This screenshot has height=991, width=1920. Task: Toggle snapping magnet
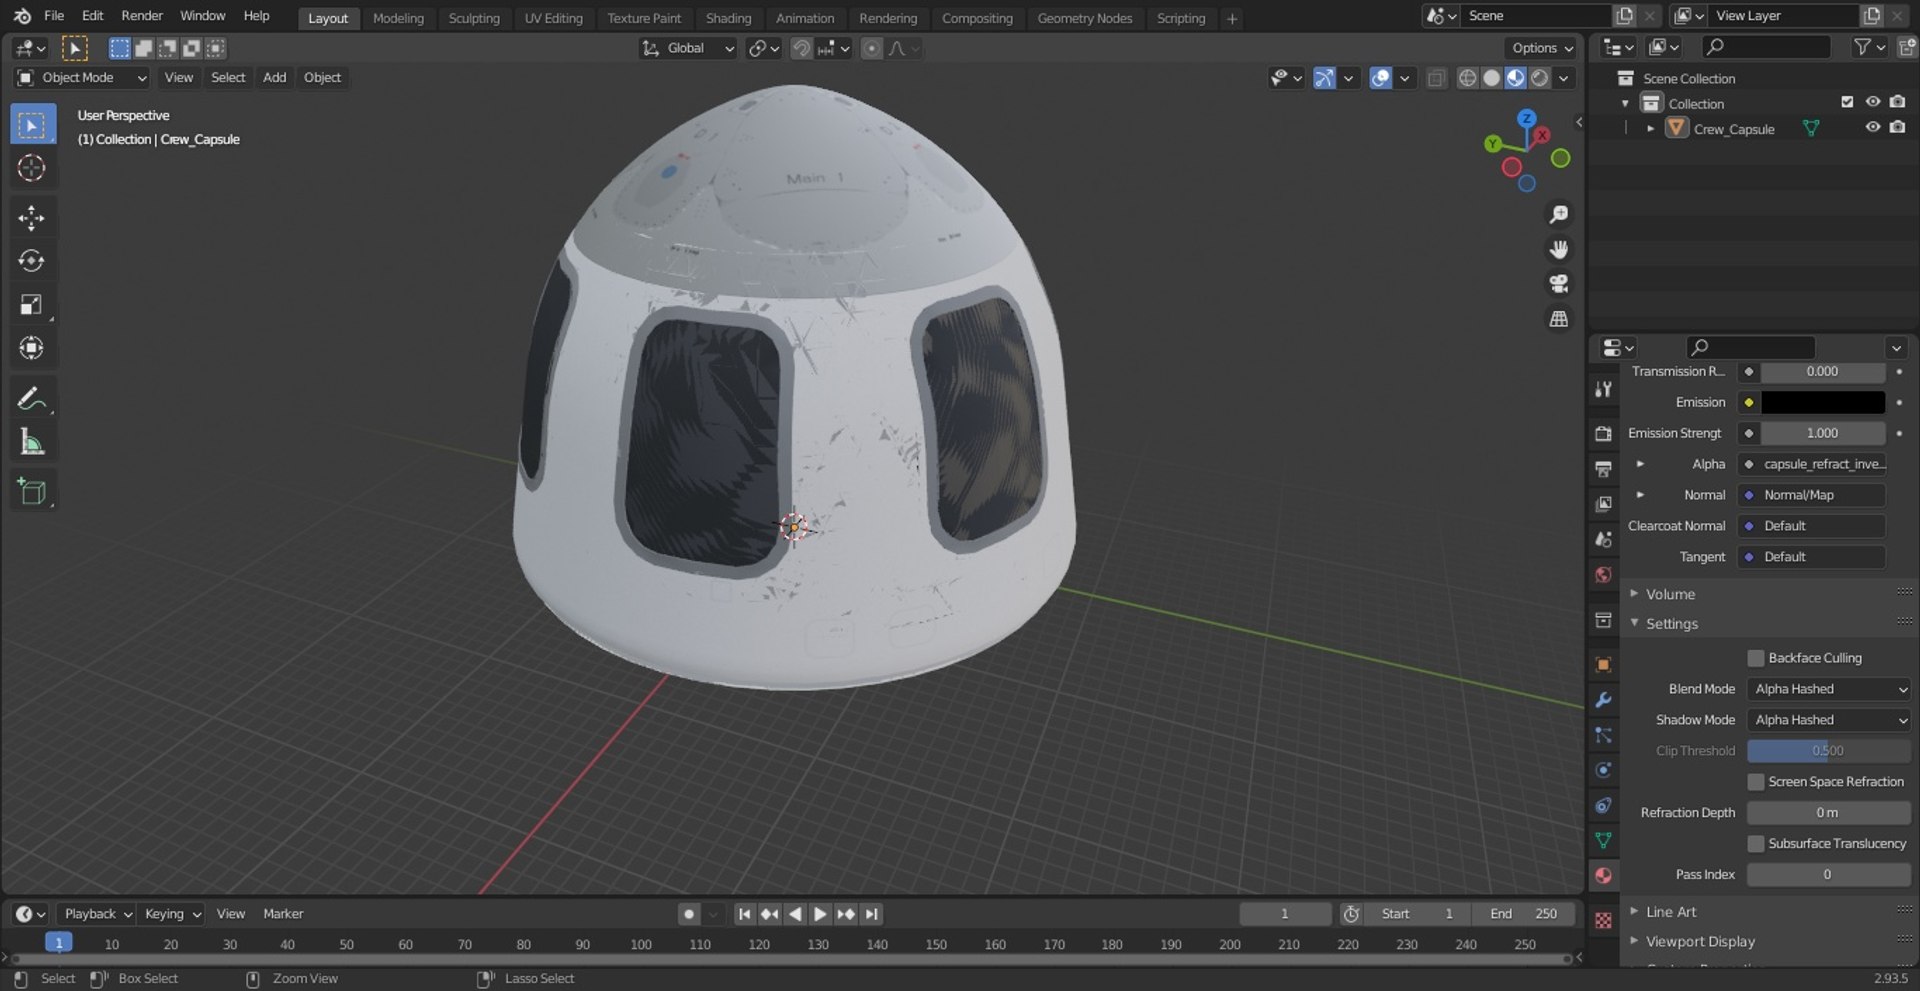(x=801, y=48)
